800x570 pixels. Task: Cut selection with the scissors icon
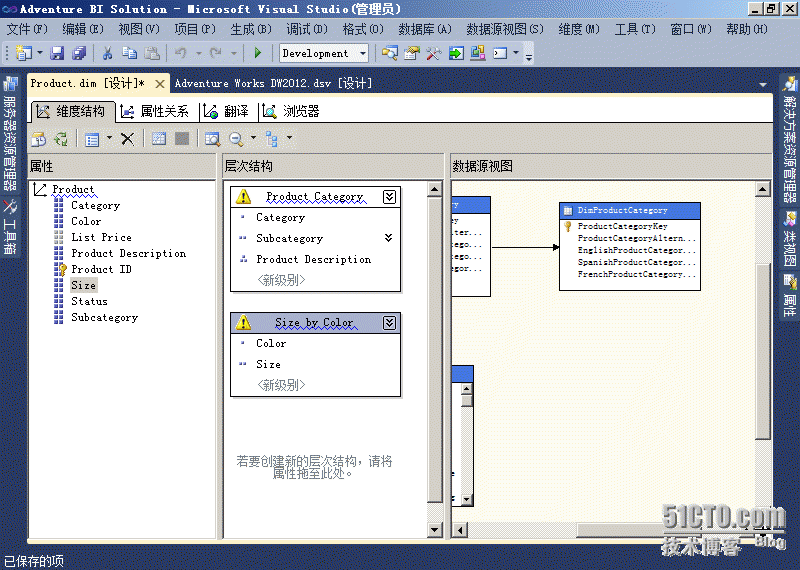click(107, 53)
